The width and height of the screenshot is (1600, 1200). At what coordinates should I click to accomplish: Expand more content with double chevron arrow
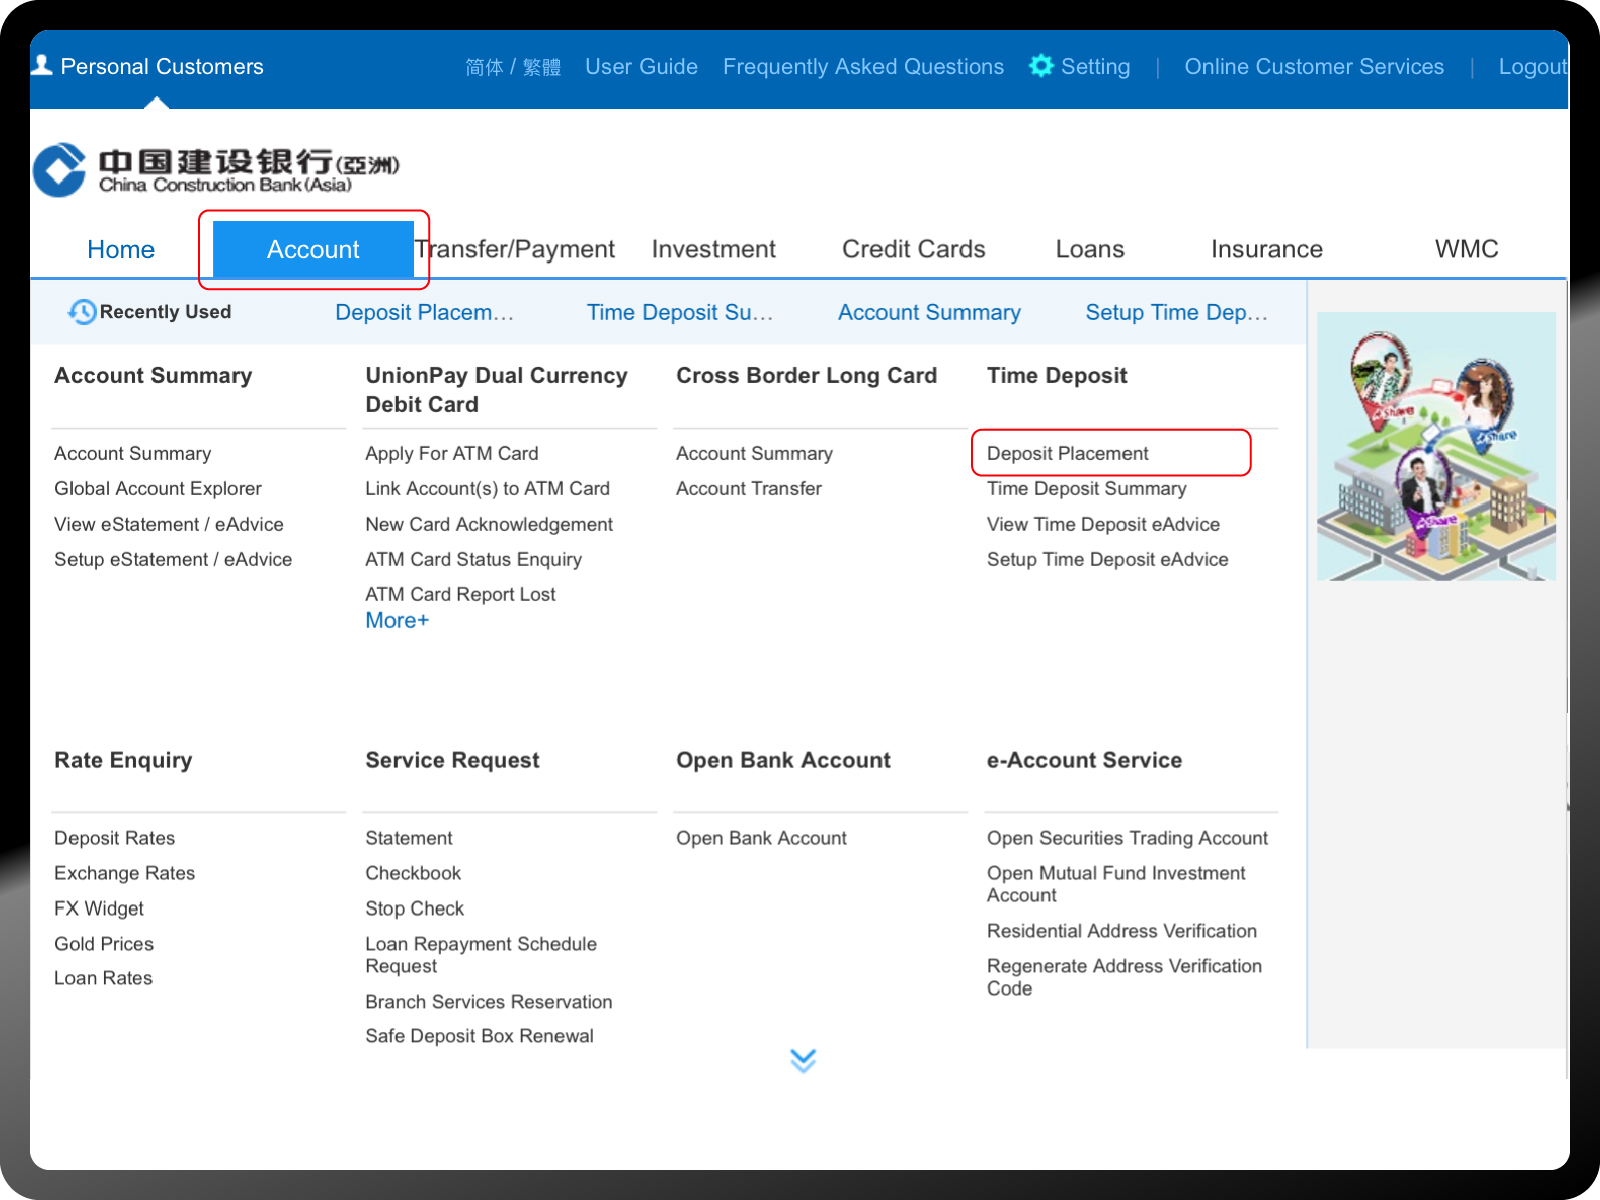[802, 1060]
